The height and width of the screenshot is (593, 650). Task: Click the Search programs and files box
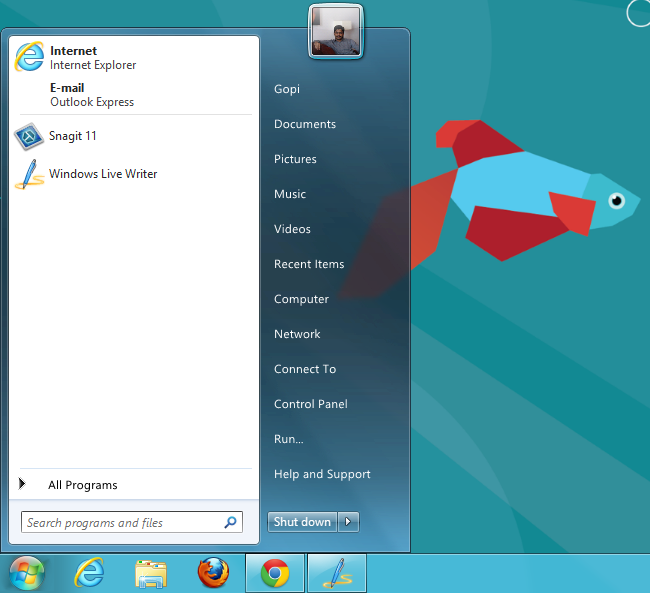(x=120, y=522)
